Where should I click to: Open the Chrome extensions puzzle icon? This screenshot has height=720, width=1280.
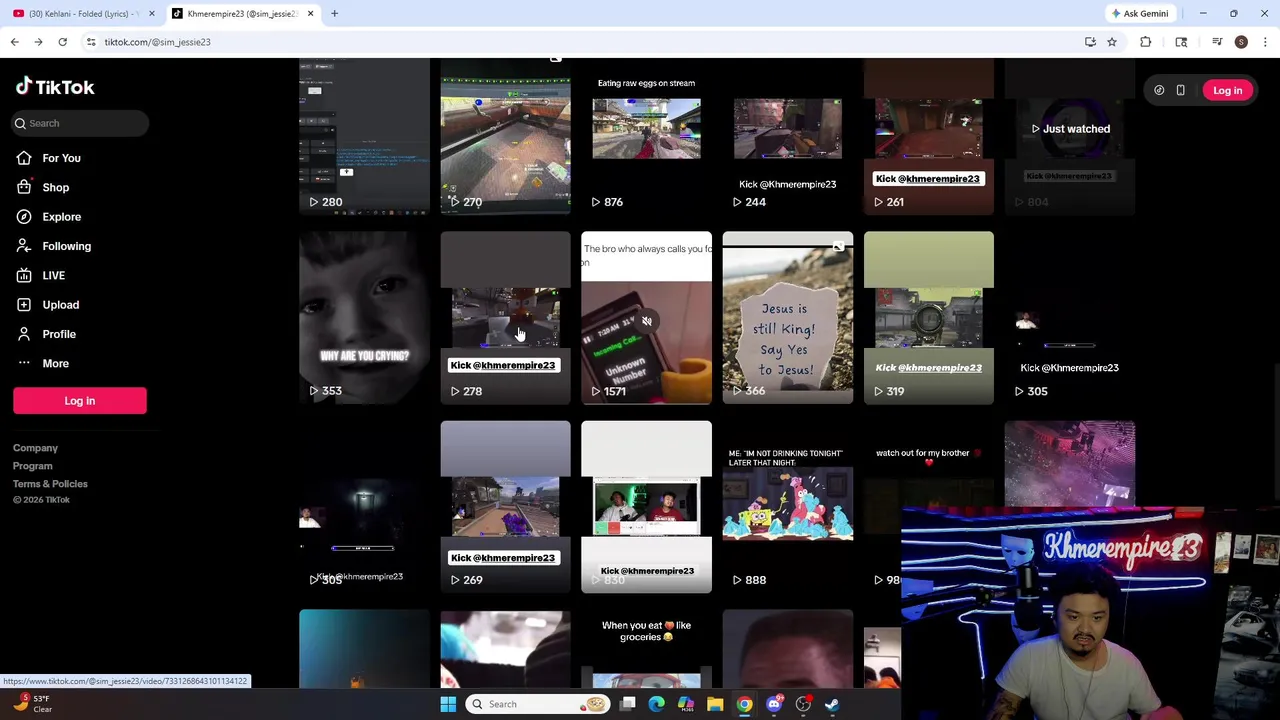pos(1145,42)
